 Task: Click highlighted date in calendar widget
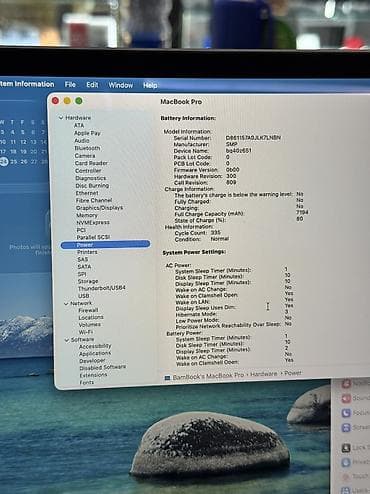tap(3, 162)
